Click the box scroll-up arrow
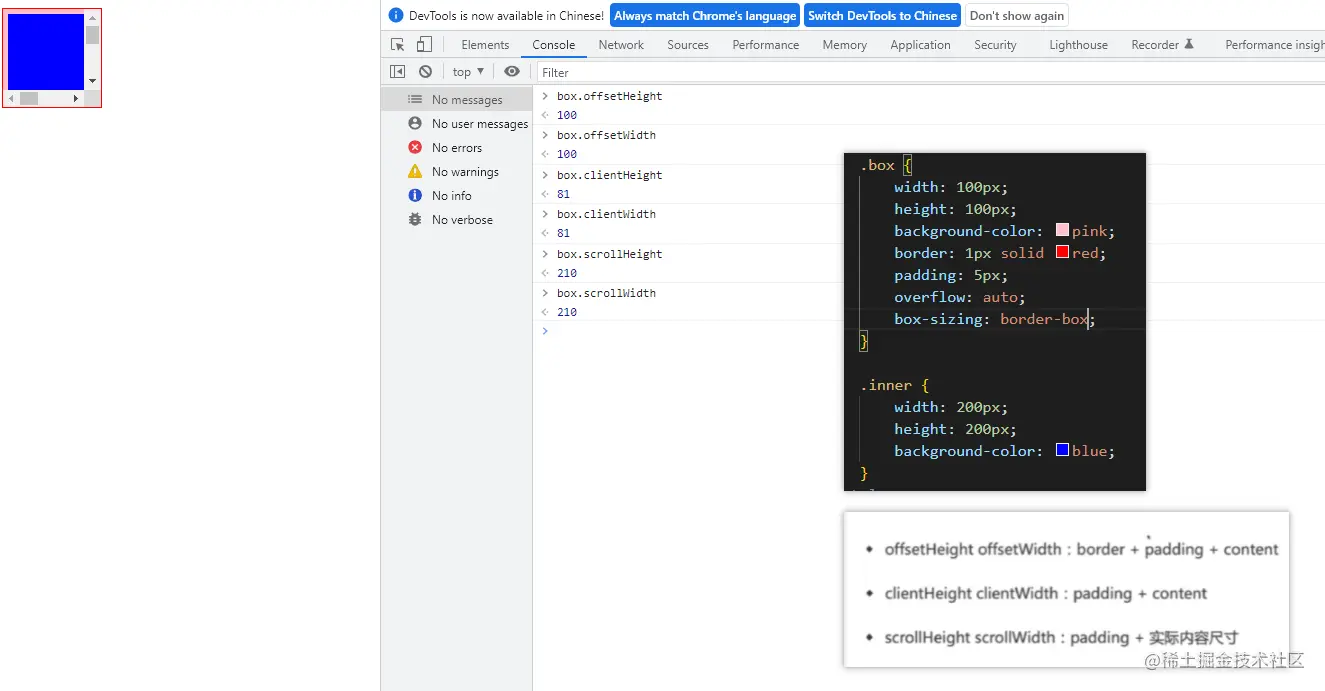Screen dimensions: 1325x691 tap(92, 18)
